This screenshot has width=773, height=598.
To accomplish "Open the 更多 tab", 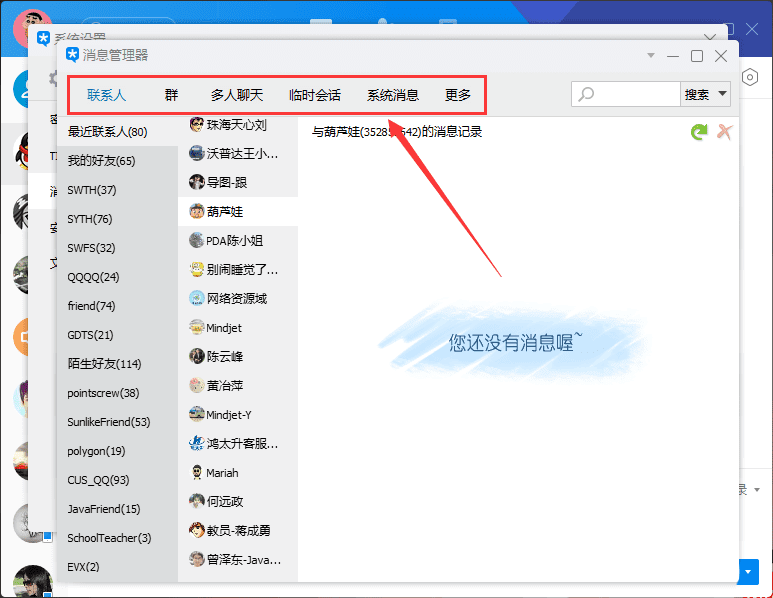I will pos(458,95).
